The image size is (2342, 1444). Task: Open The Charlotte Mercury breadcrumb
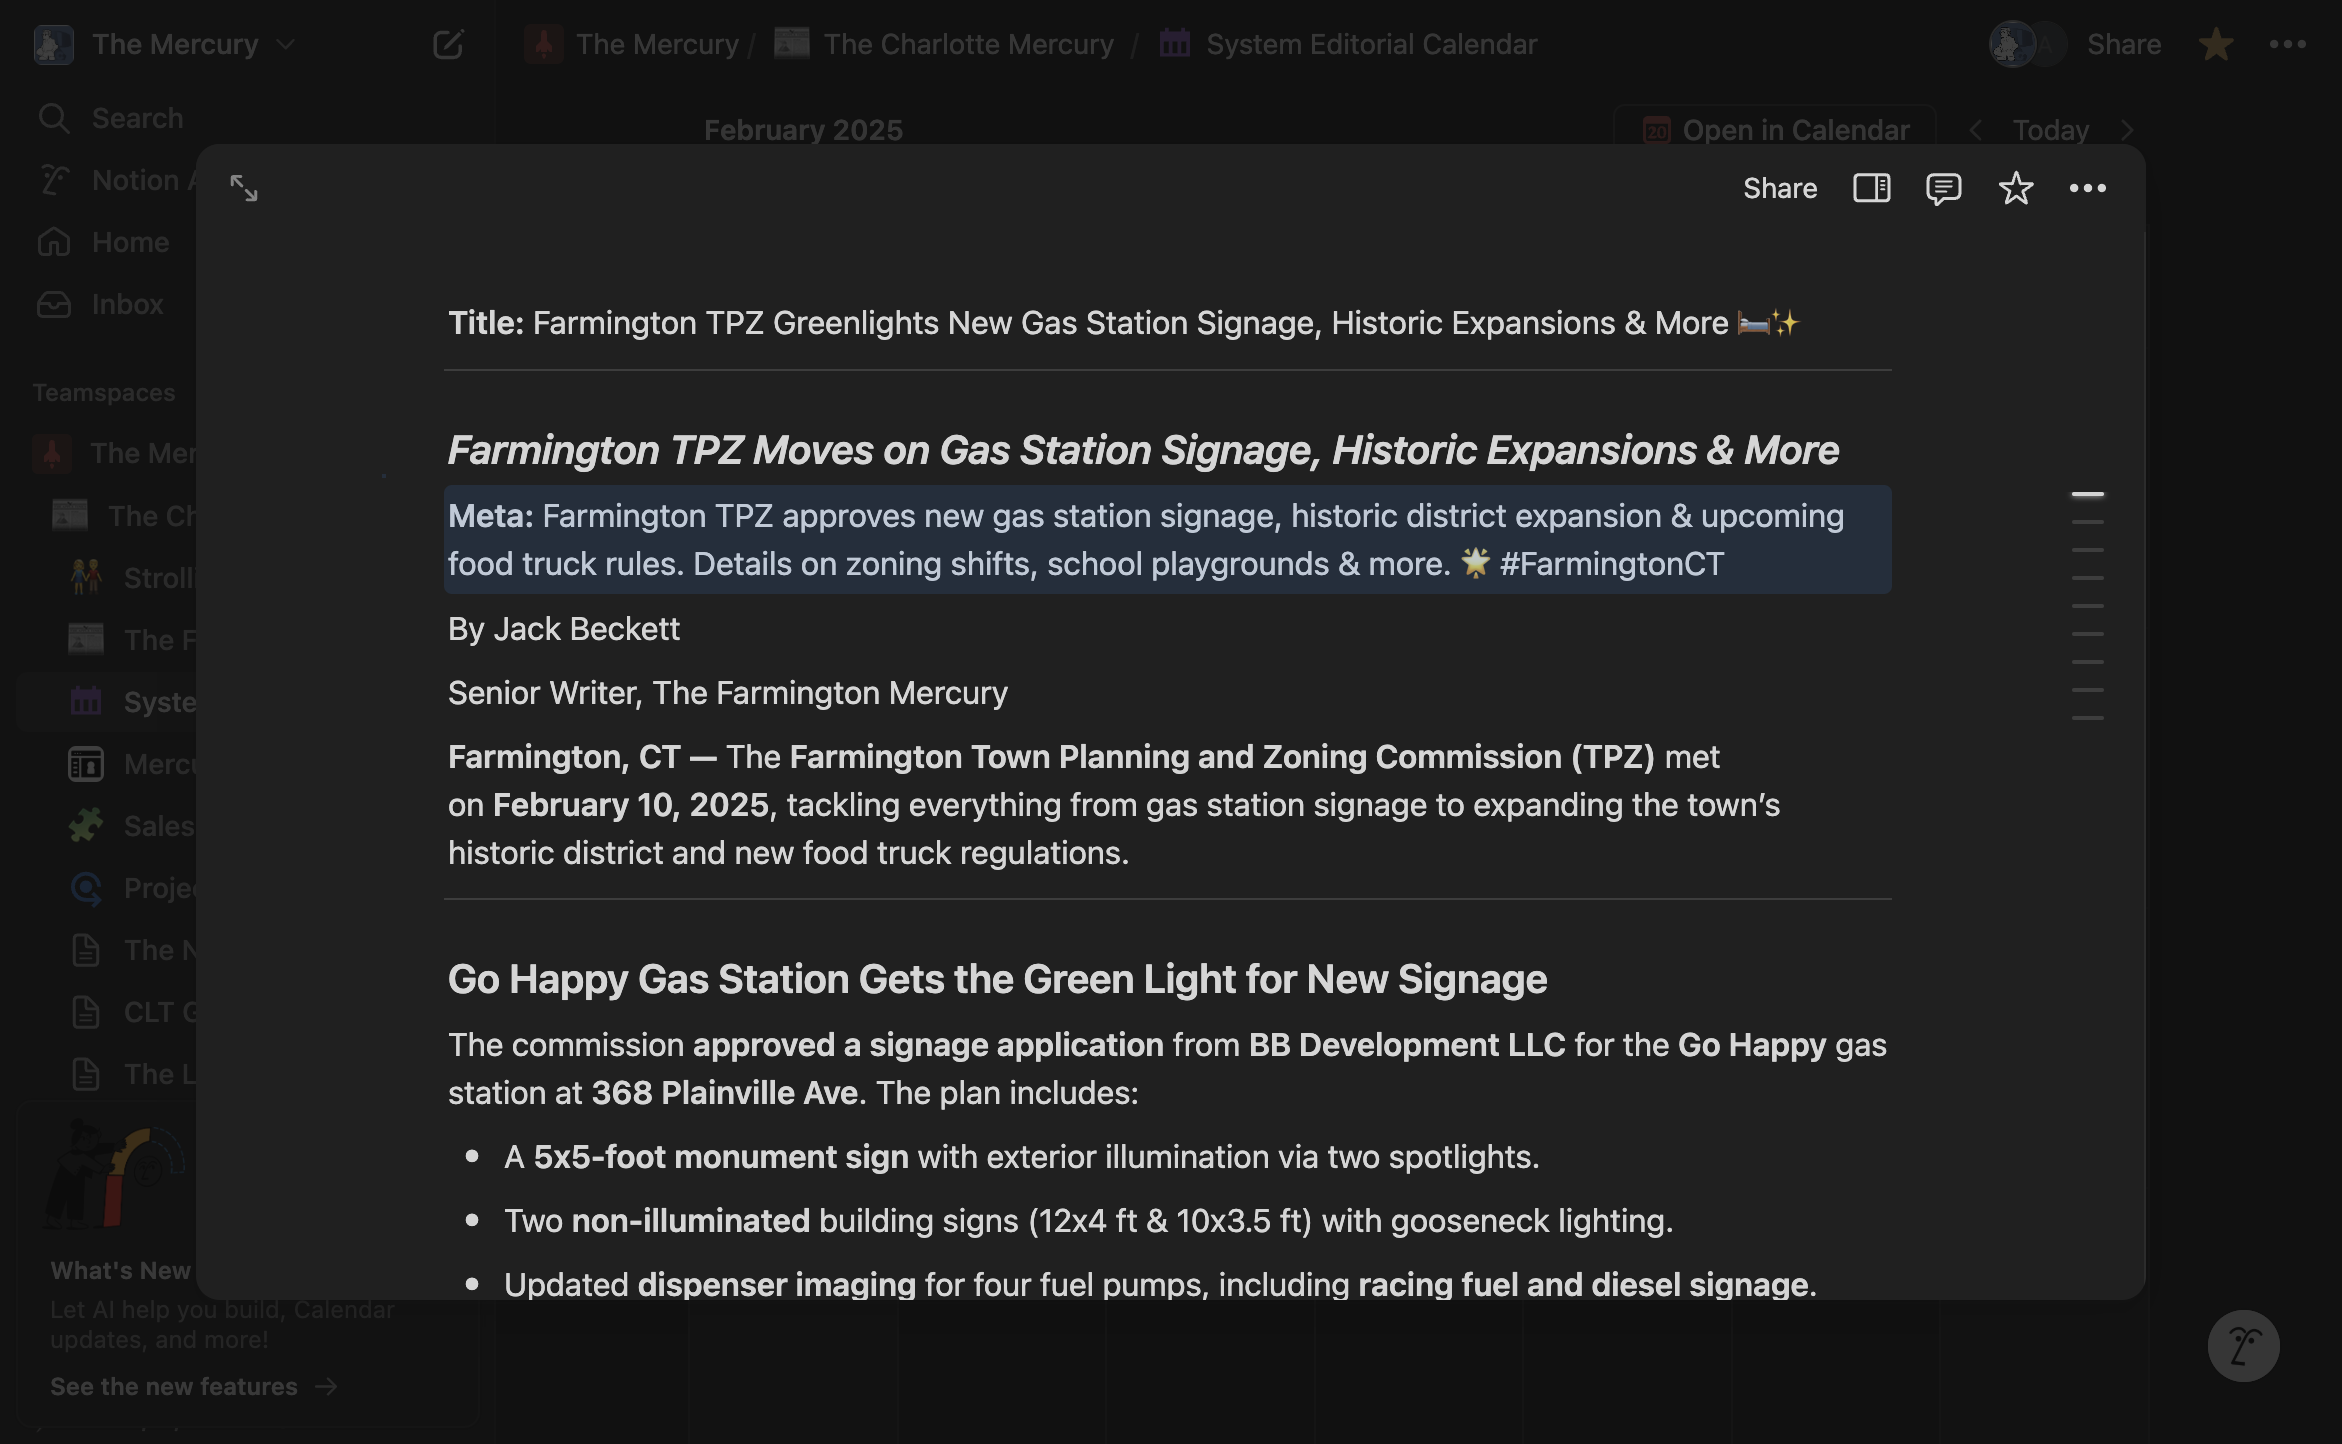(x=944, y=44)
